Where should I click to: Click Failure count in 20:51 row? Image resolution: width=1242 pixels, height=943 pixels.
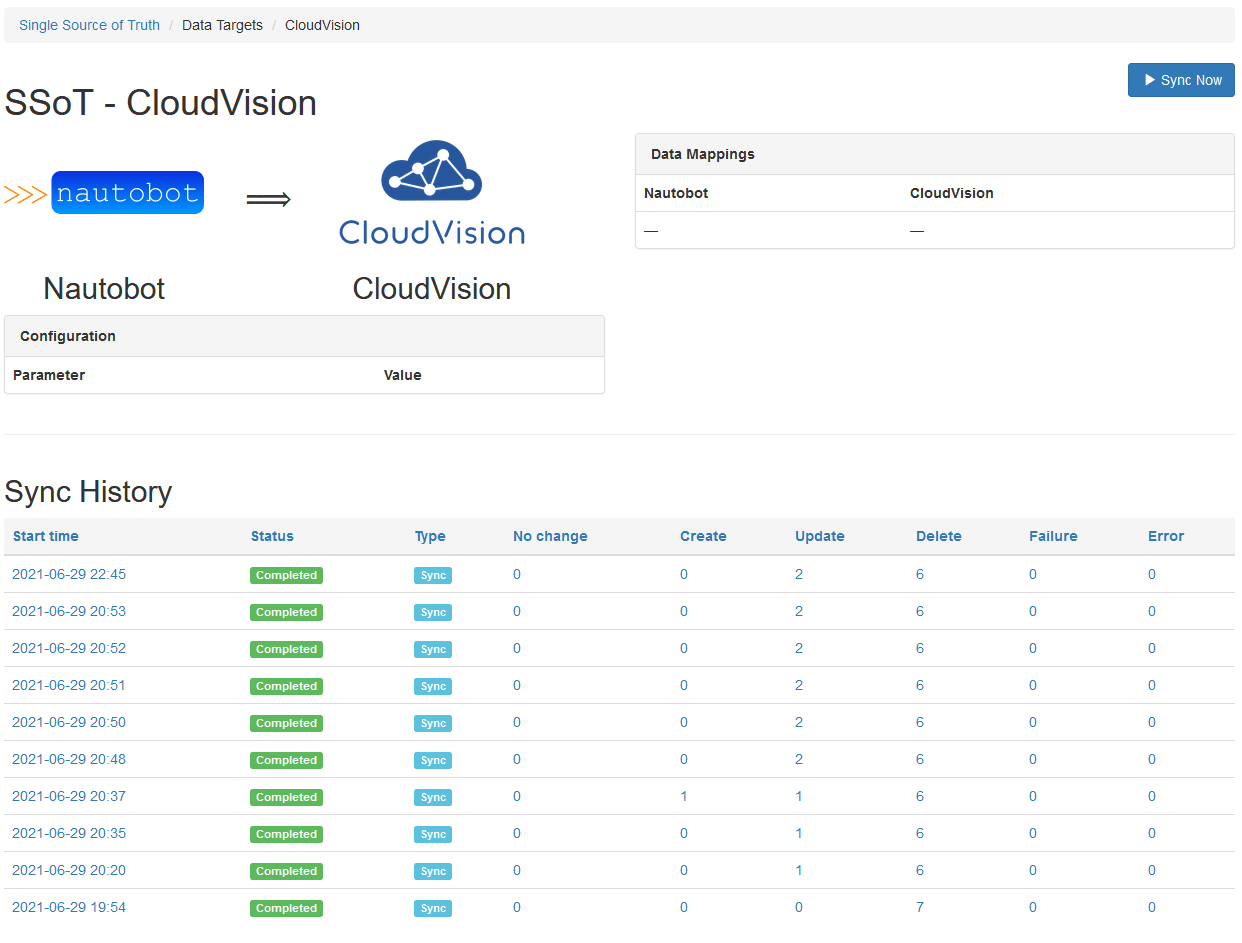pyautogui.click(x=1033, y=685)
